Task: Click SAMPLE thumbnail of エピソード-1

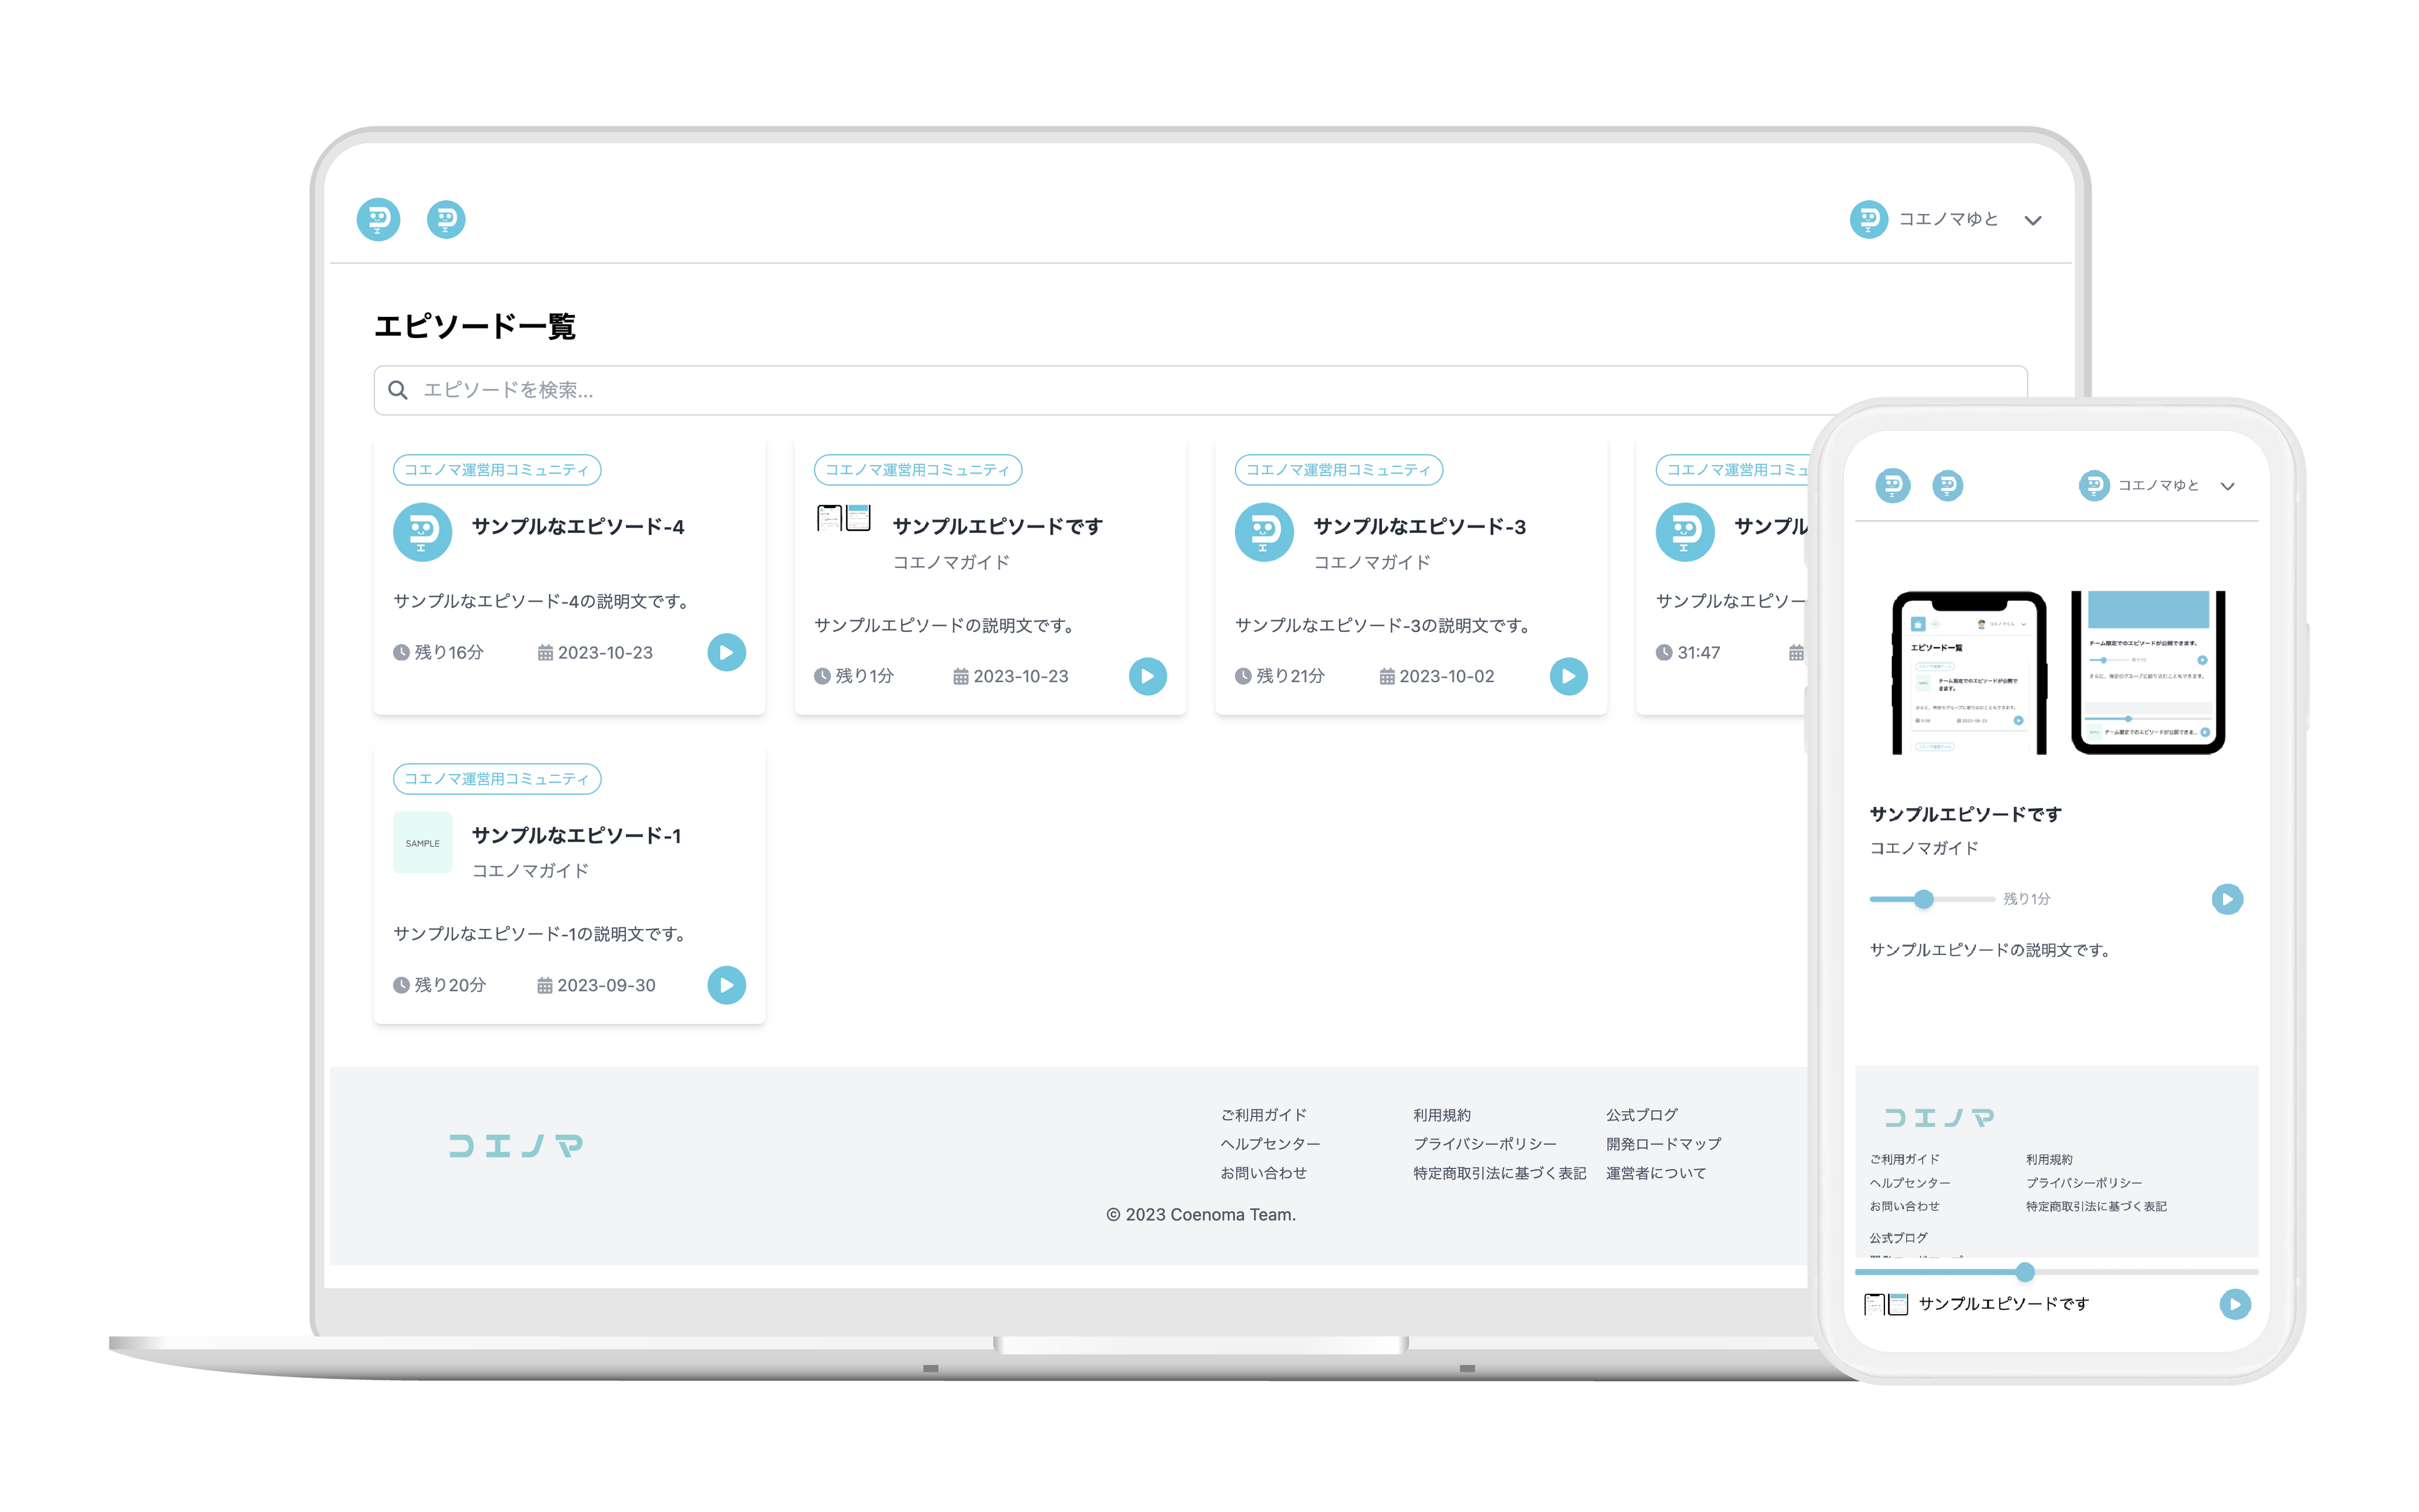Action: (x=422, y=843)
